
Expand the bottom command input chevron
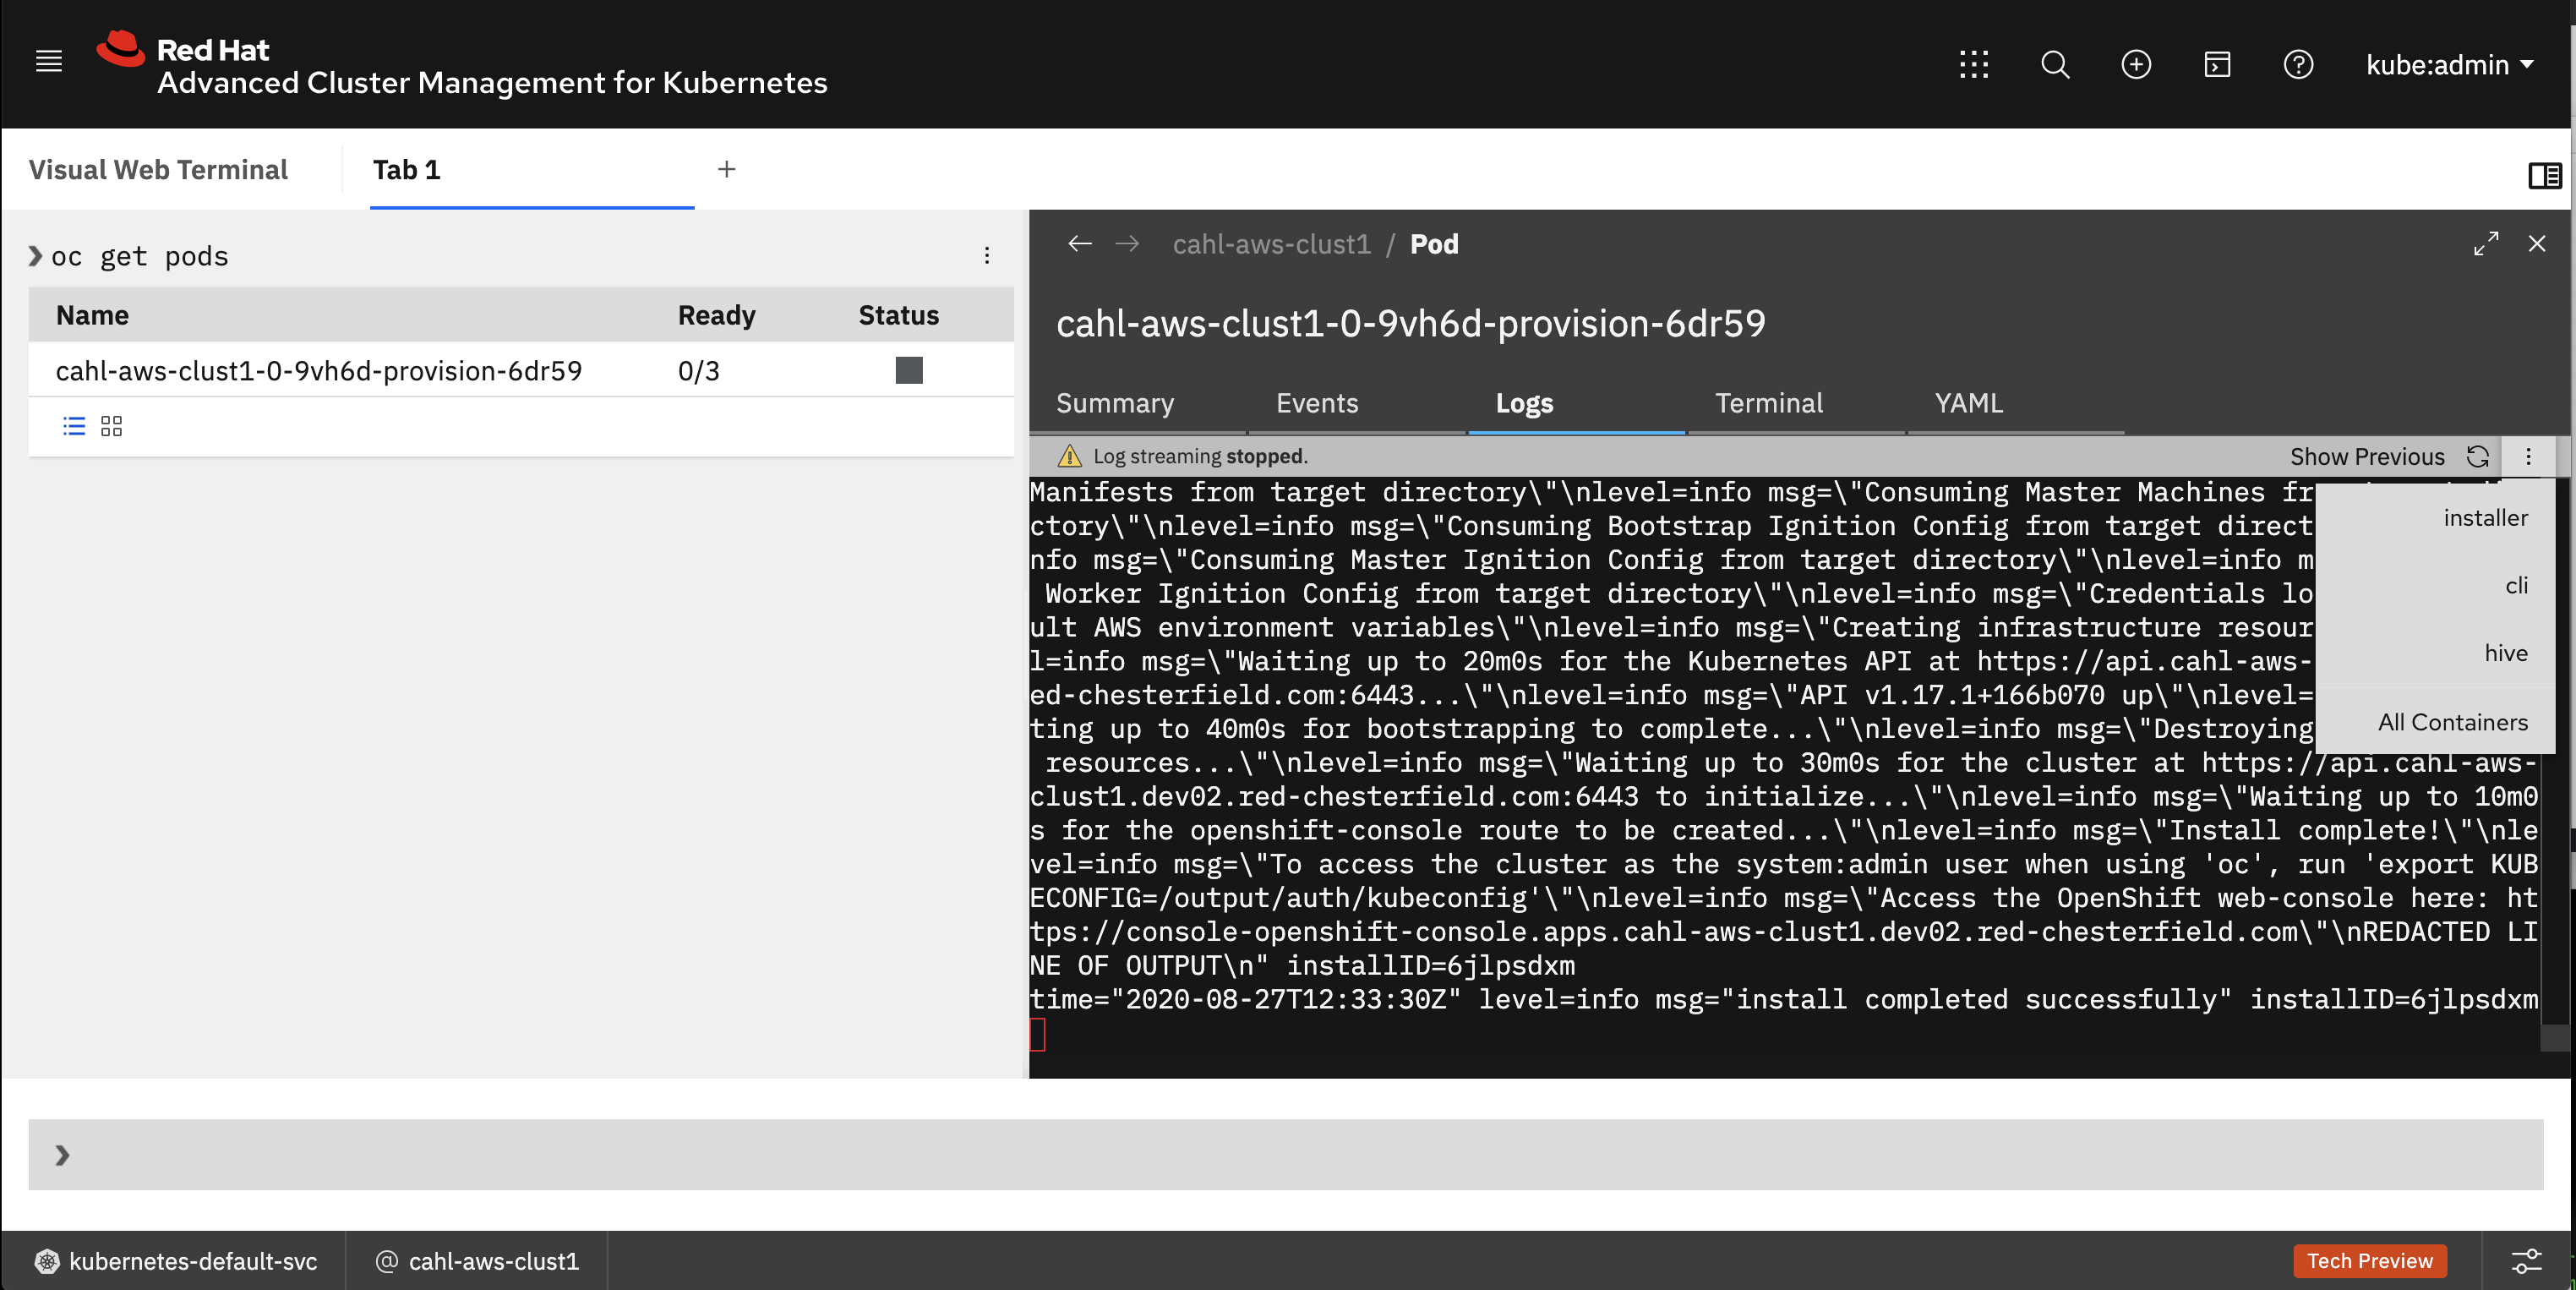[x=63, y=1154]
